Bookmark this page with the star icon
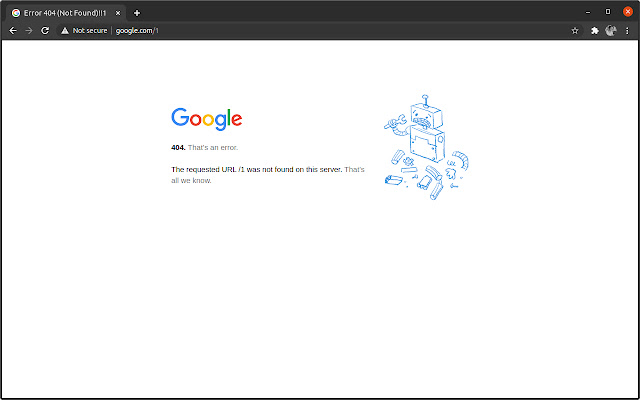The width and height of the screenshot is (640, 400). 575,31
